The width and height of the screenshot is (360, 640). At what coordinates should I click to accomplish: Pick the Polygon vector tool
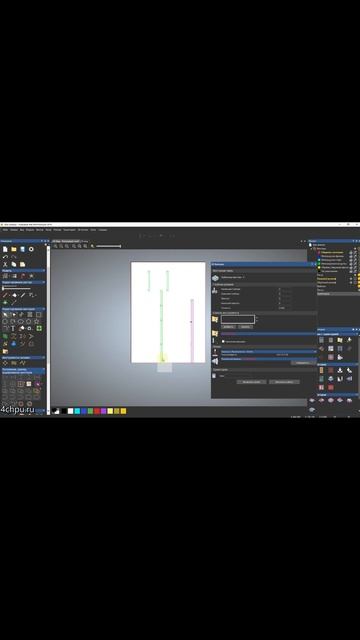point(30,321)
